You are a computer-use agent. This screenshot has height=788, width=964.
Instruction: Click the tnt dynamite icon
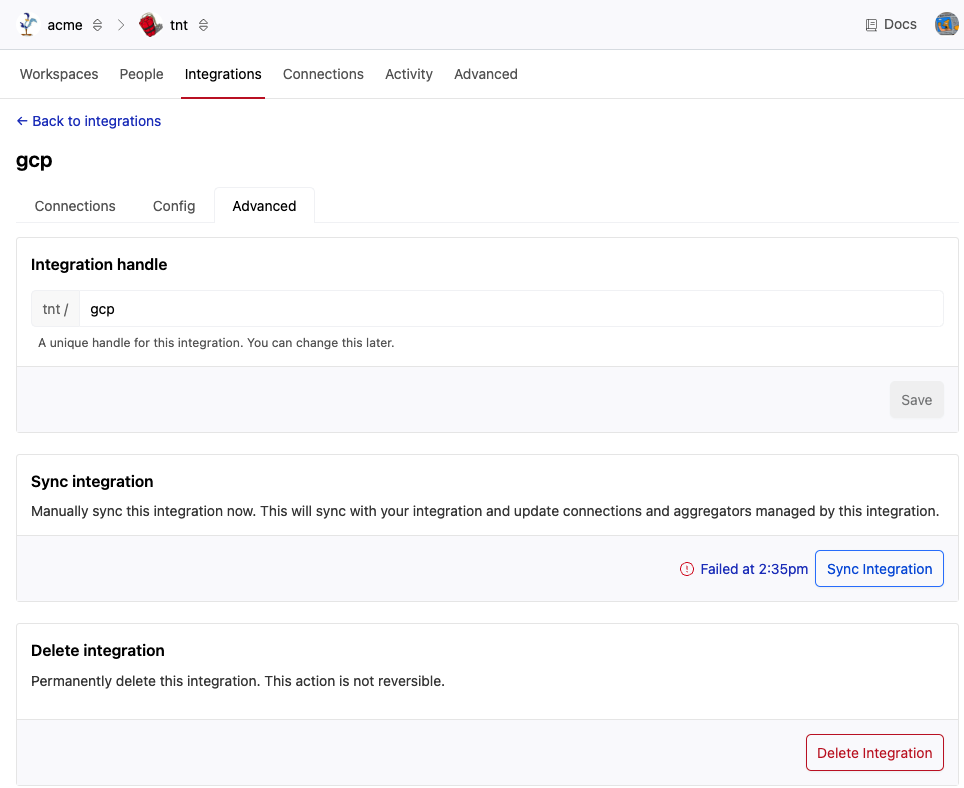151,25
